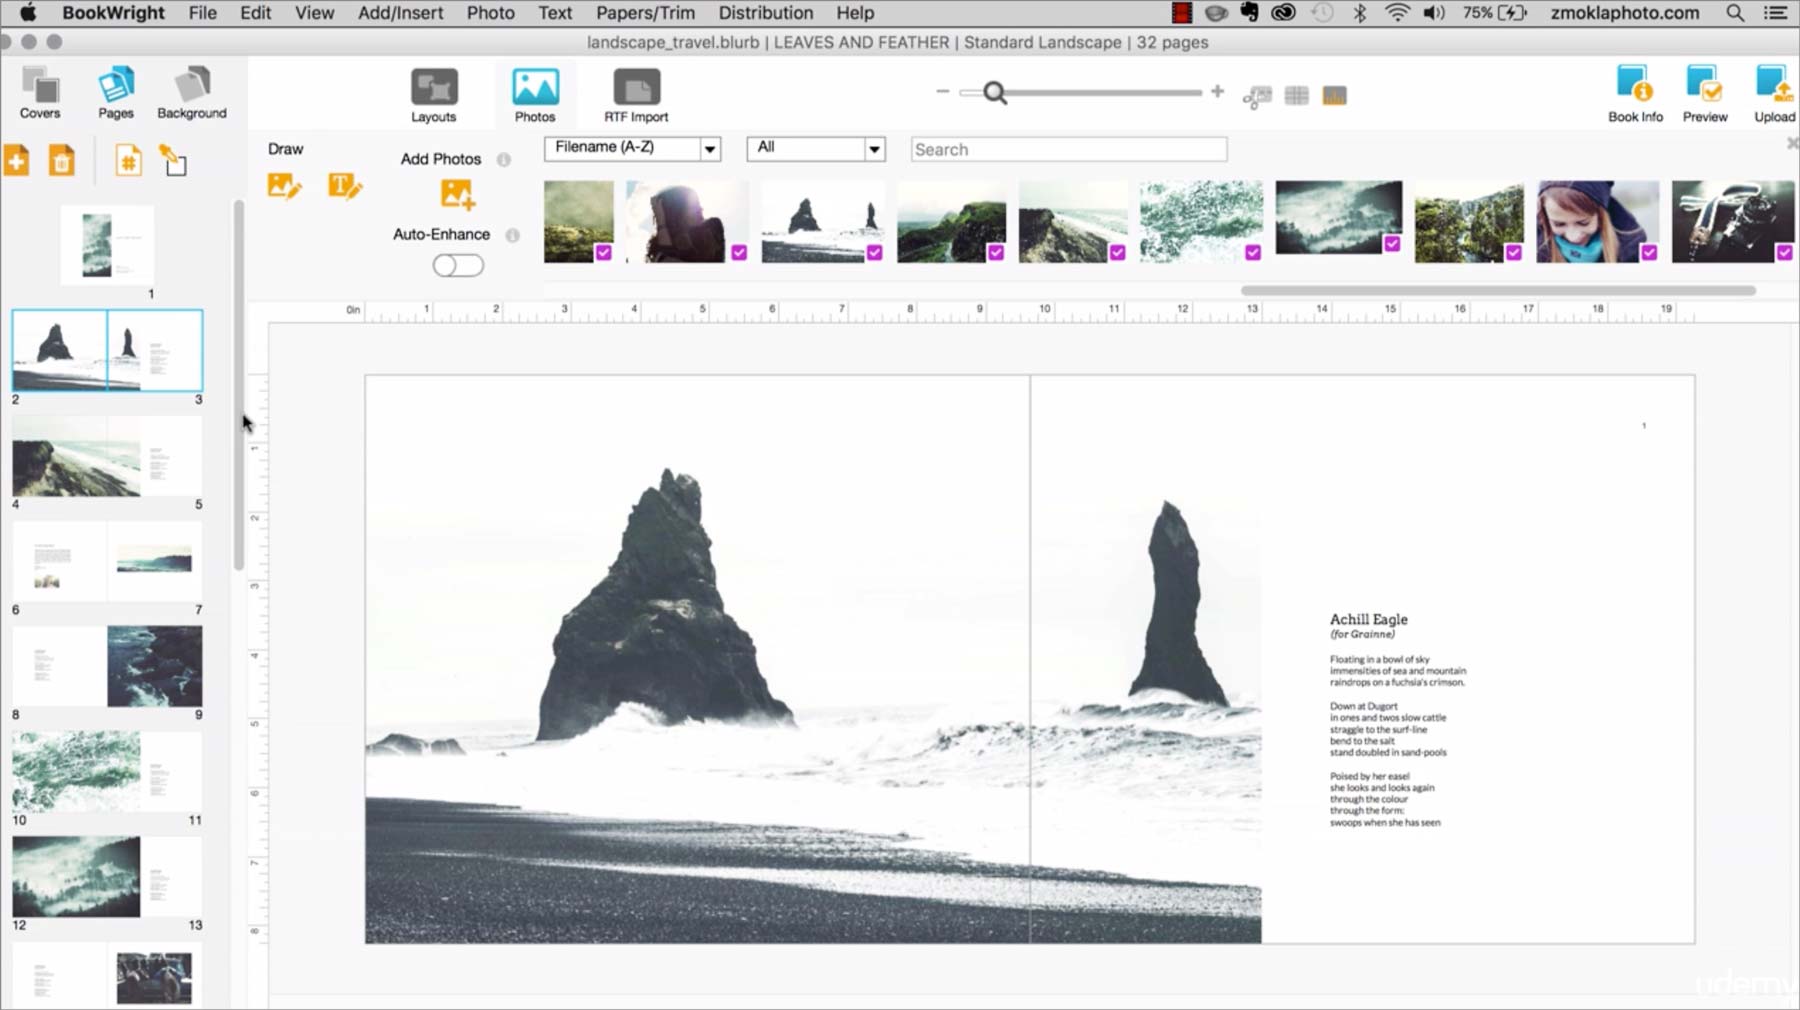Viewport: 1800px width, 1010px height.
Task: Select pages 10-11 spread thumbnail
Action: 107,771
